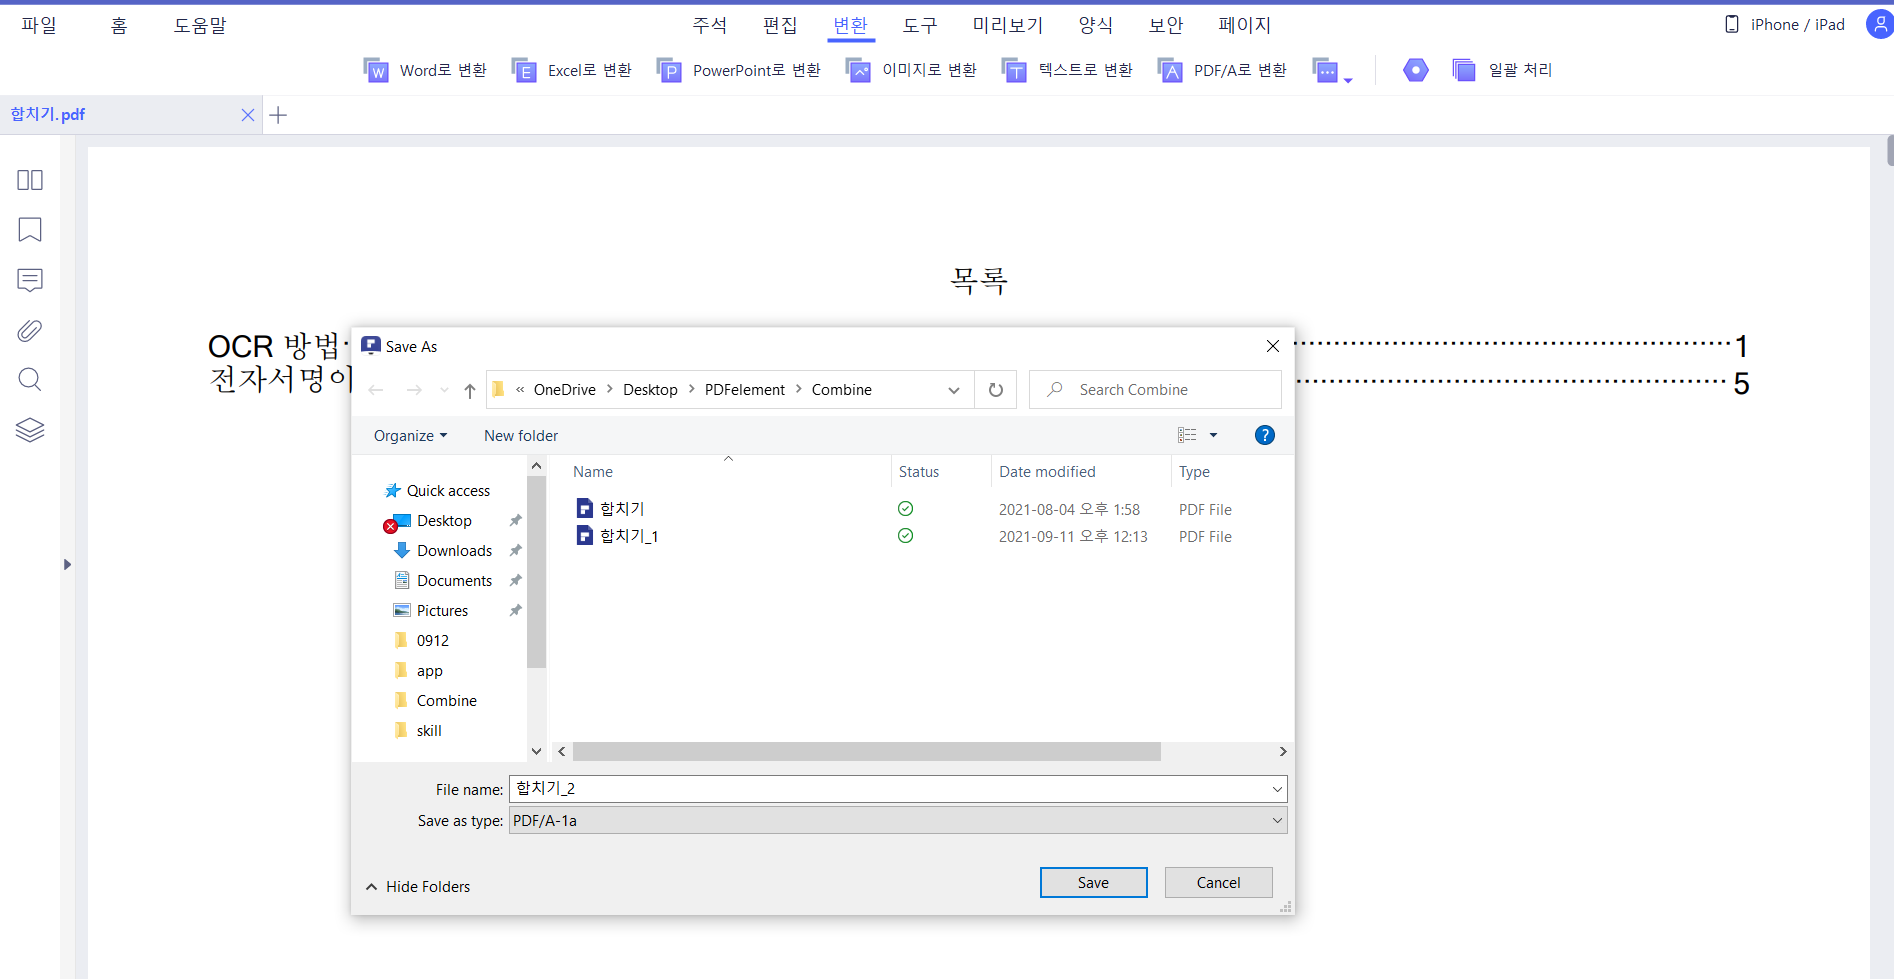Click the File name input field
Screen dimensions: 1894x979
(x=890, y=789)
